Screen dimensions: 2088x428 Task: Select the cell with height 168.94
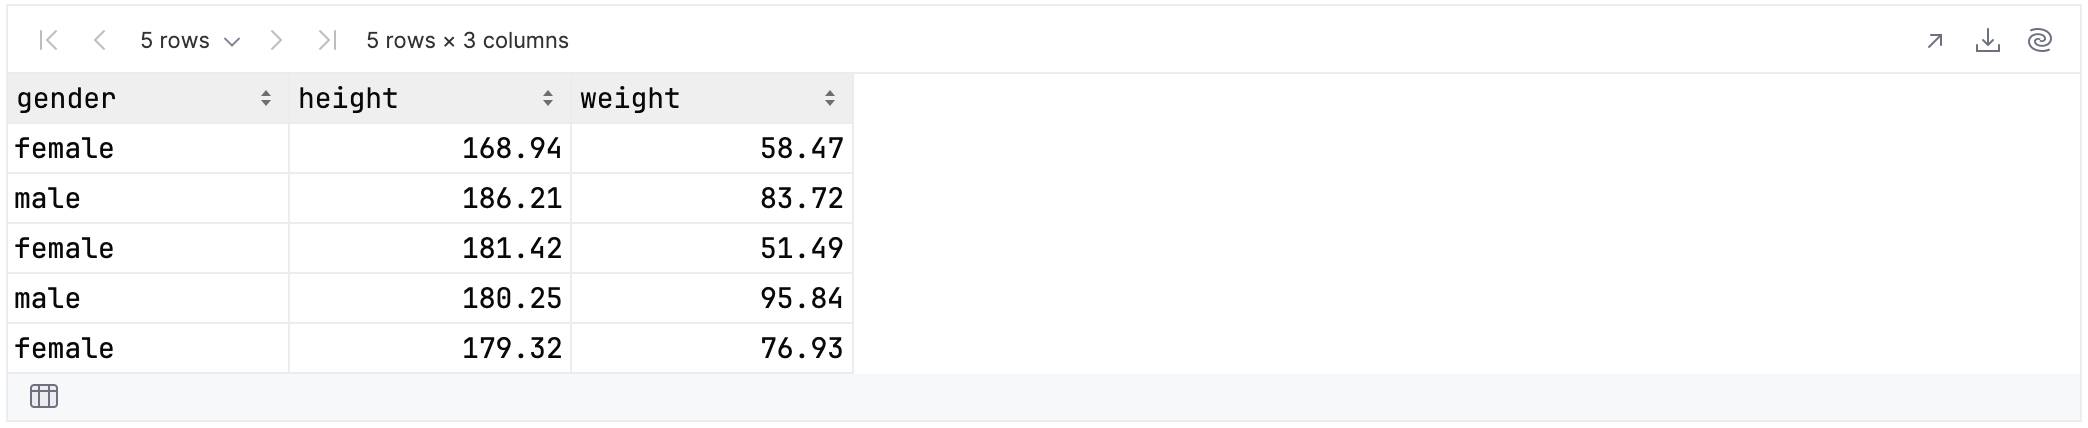pos(430,148)
